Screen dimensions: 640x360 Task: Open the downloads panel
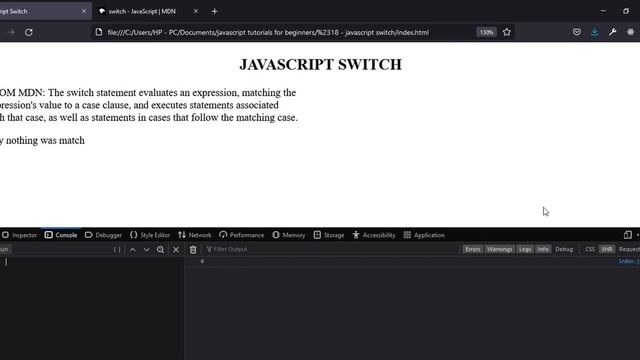pos(595,32)
